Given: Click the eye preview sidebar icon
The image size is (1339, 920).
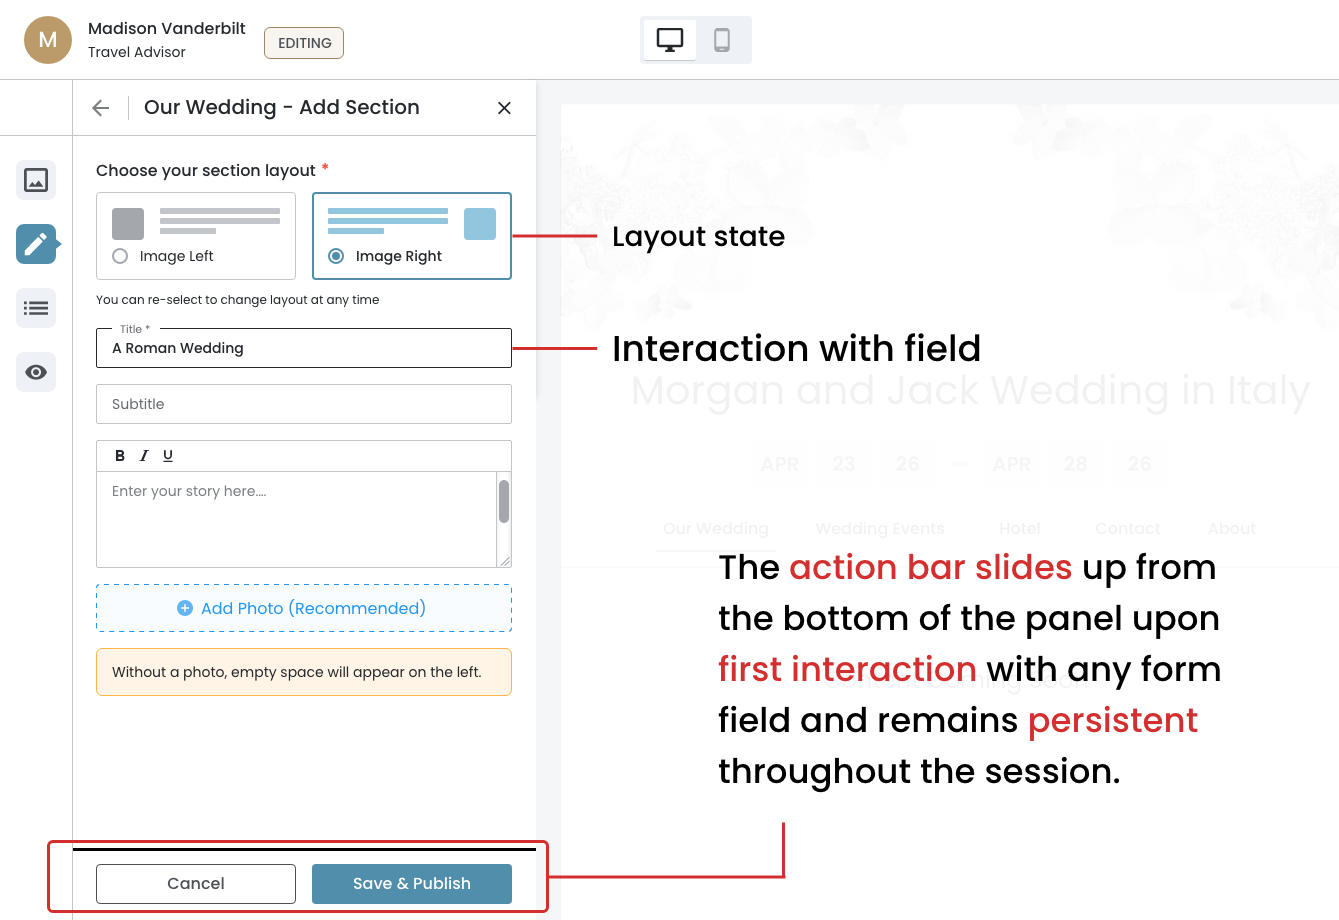Looking at the screenshot, I should (36, 372).
